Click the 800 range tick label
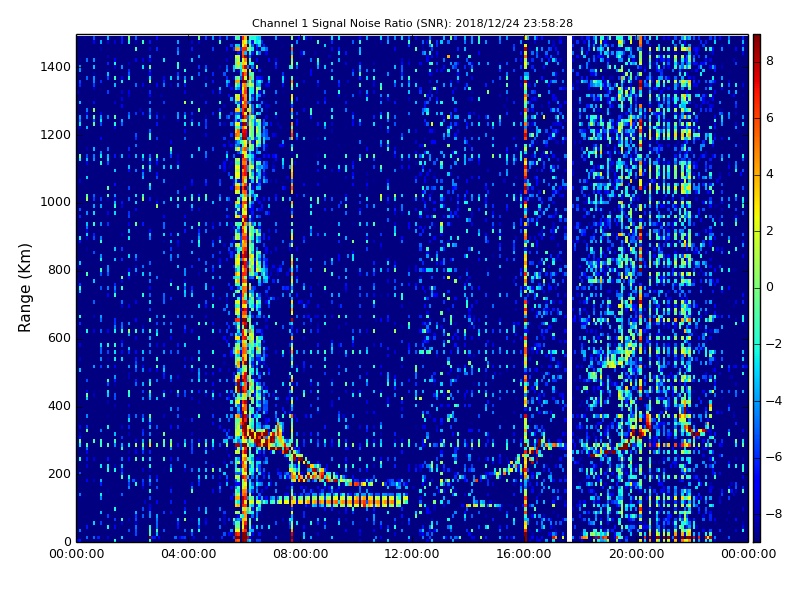 59,270
